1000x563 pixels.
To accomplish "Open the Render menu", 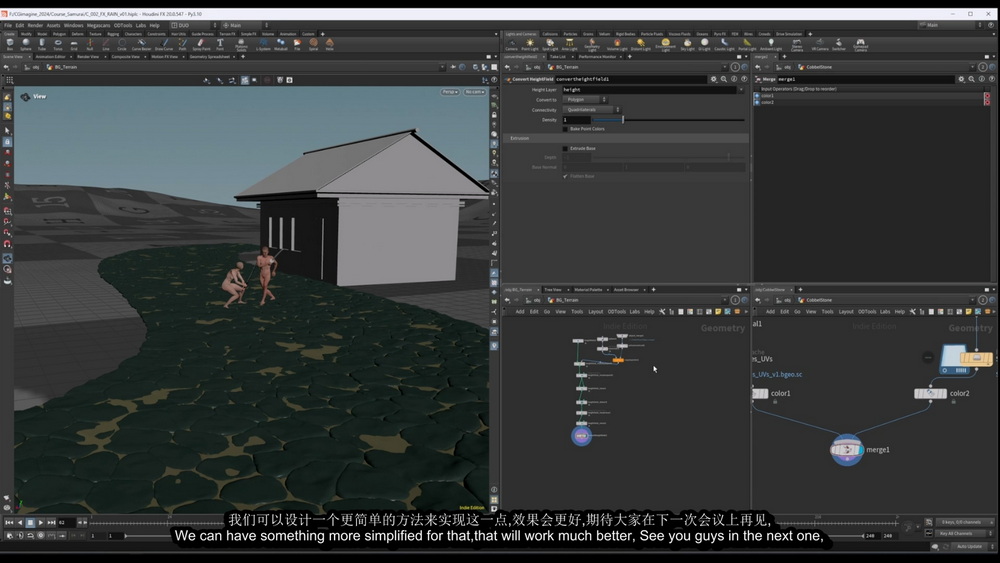I will [35, 26].
